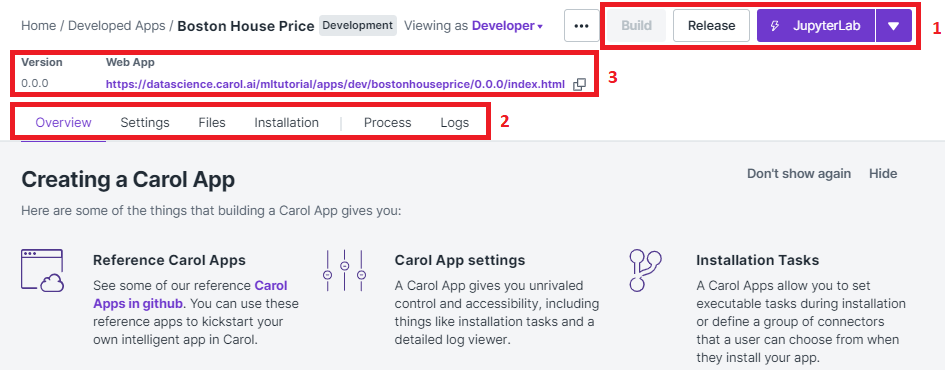Screen dimensions: 945x370
Task: Click the Creating a Carol App heading
Action: [x=128, y=180]
